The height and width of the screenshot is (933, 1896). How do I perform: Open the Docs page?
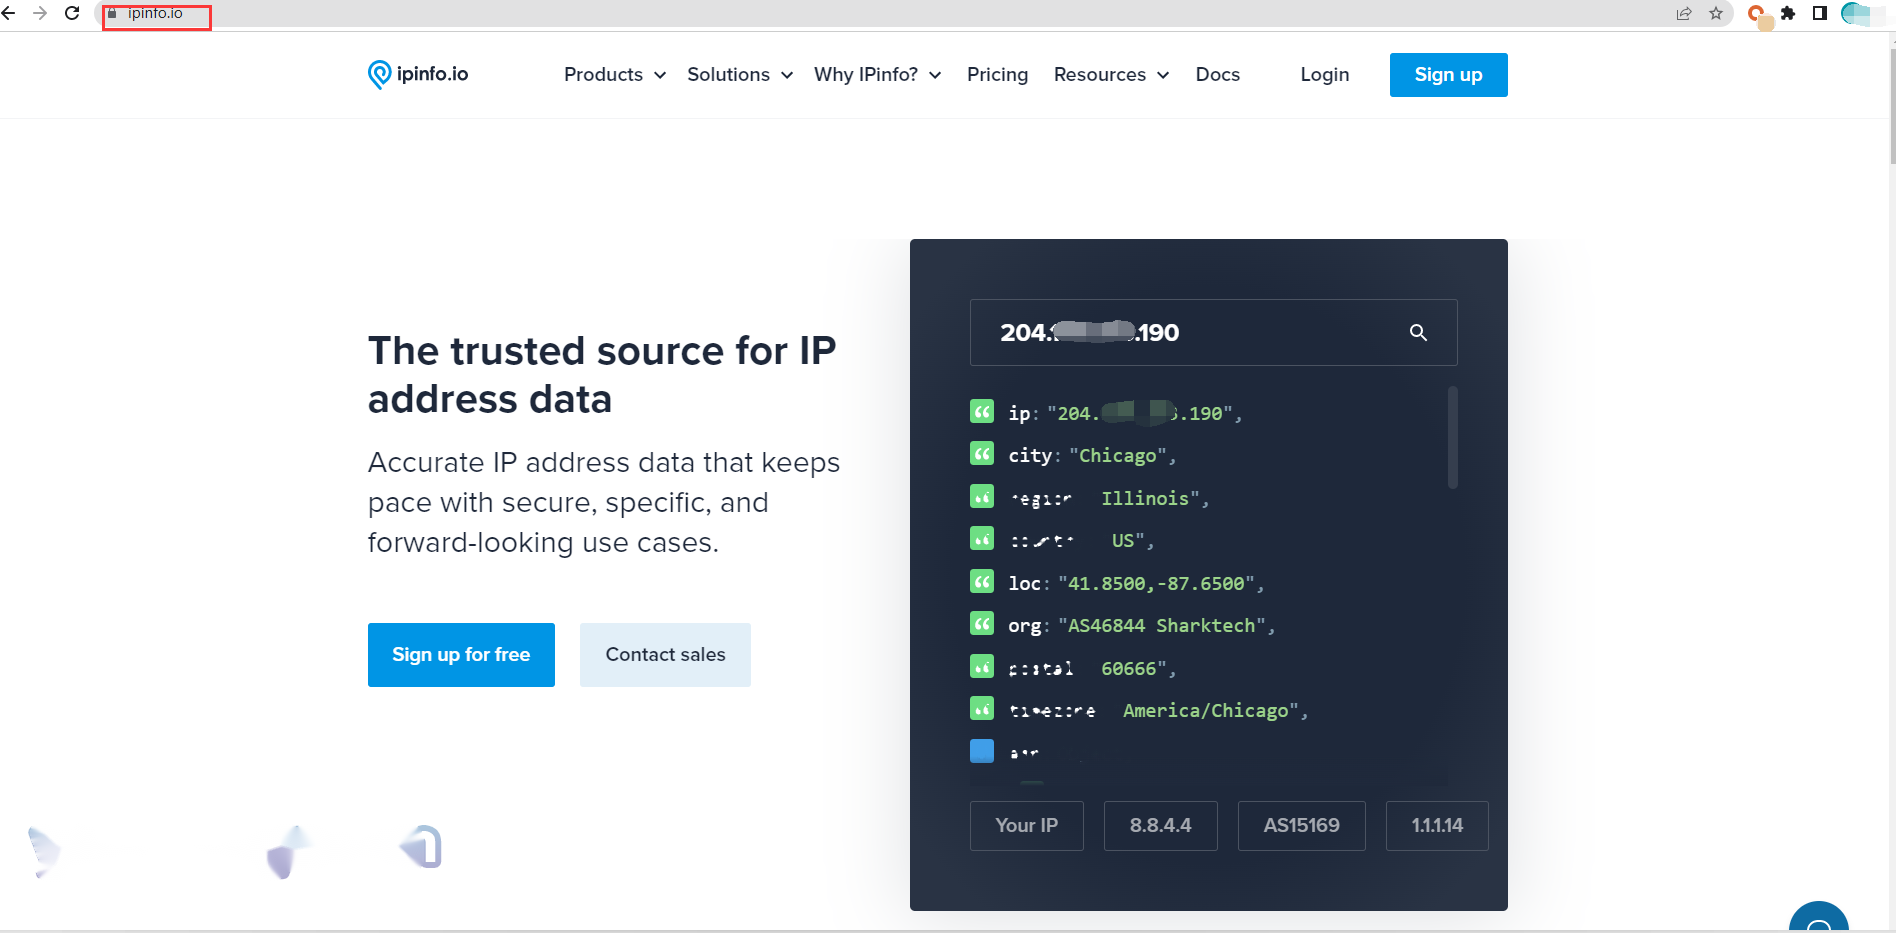pos(1217,75)
